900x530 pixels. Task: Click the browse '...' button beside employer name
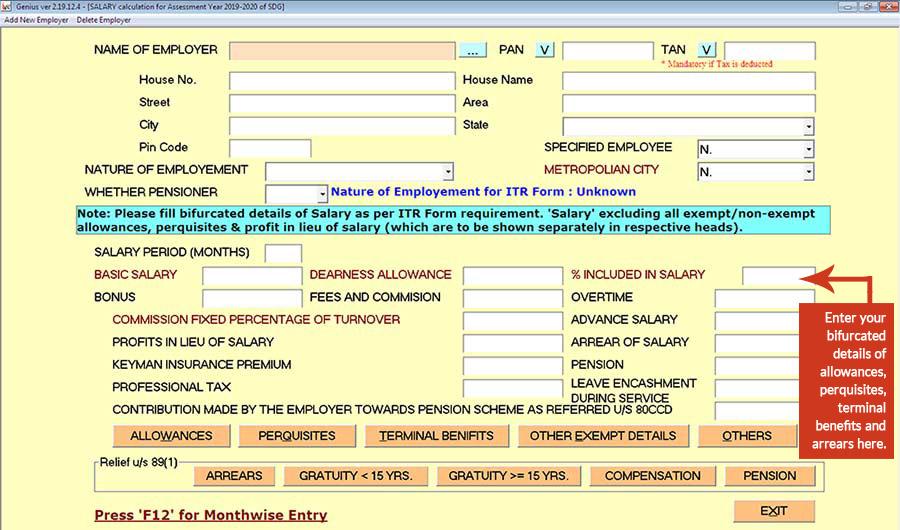coord(472,50)
